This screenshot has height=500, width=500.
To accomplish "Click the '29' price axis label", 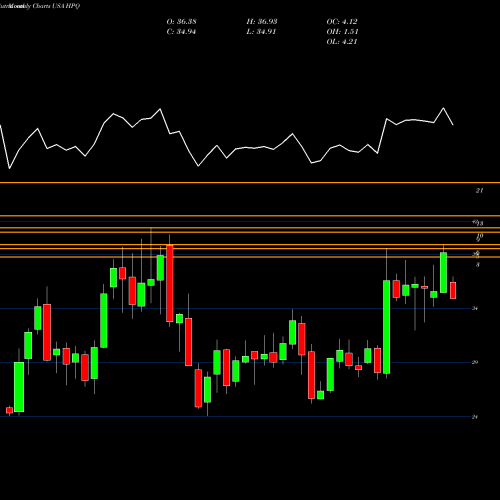I will [x=475, y=362].
